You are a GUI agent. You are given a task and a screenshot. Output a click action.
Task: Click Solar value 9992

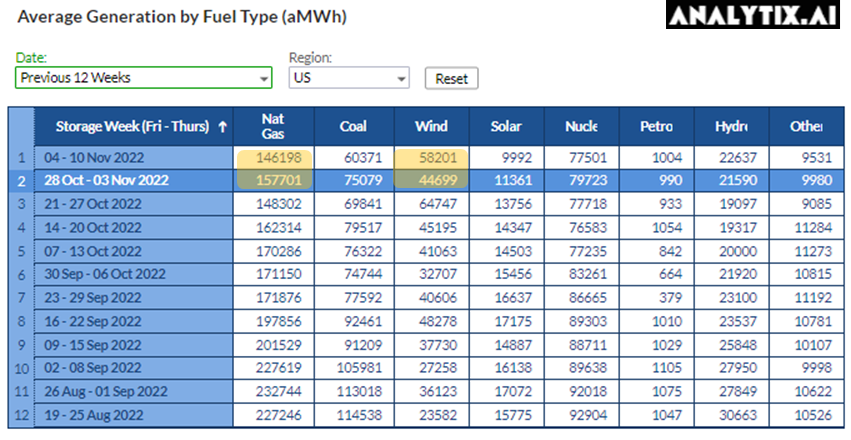pos(517,158)
